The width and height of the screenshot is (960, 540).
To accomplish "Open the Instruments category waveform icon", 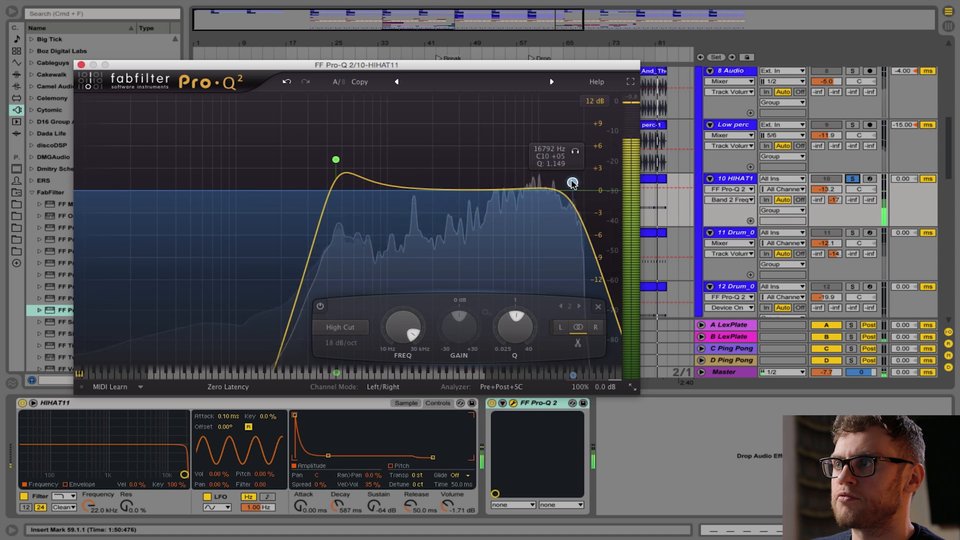I will pos(17,62).
